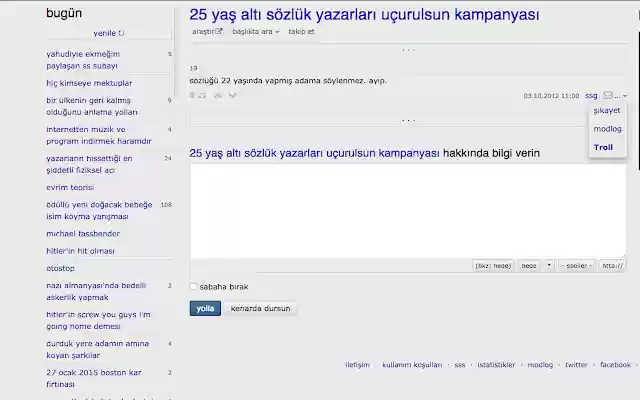Grab the text area corner handle
This screenshot has height=400, width=640.
coord(623,256)
